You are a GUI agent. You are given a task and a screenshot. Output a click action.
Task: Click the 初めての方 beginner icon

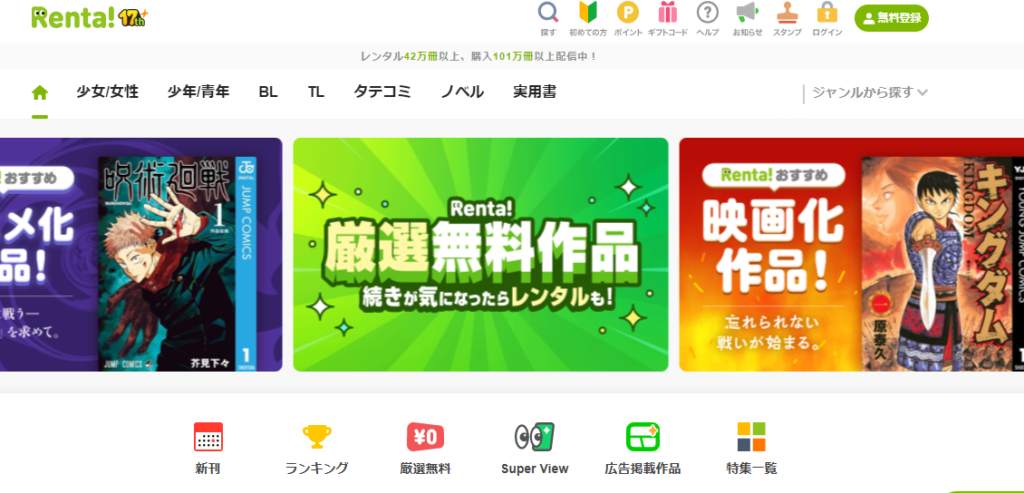(x=588, y=13)
